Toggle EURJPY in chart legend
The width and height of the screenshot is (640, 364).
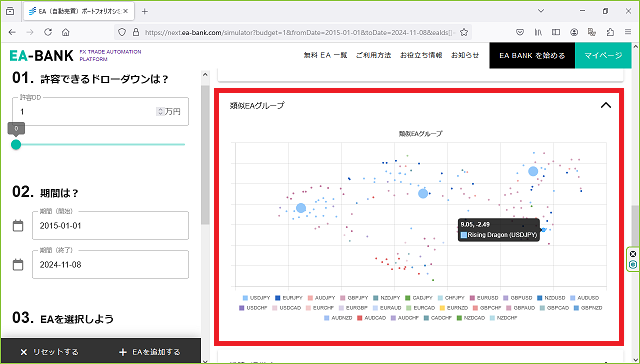pos(289,298)
